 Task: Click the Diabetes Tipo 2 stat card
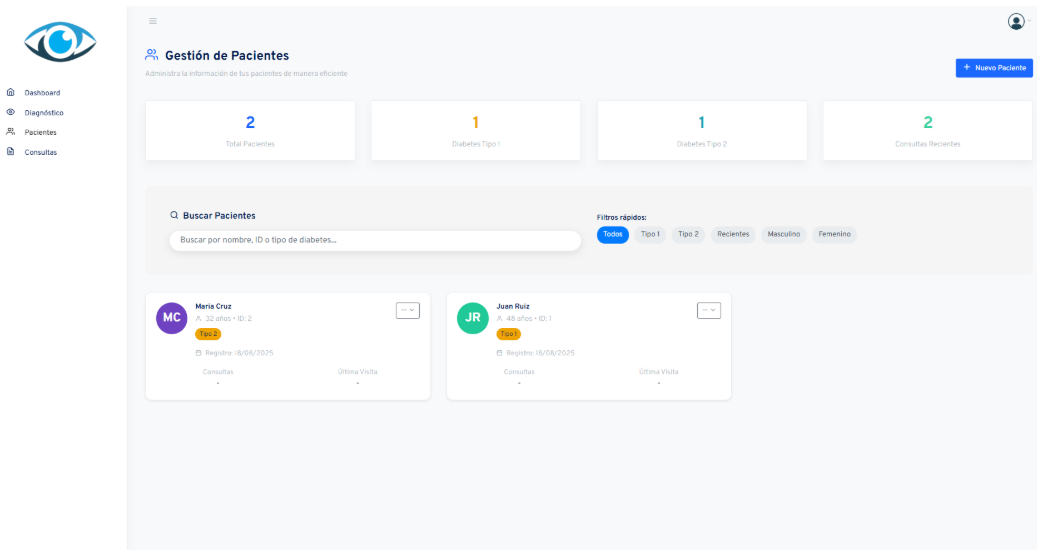tap(702, 130)
